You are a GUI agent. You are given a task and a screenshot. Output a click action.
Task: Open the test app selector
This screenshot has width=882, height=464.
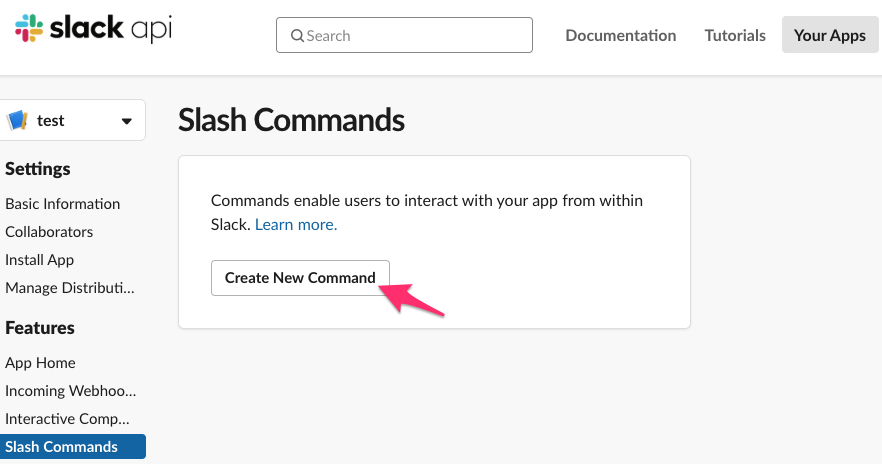[73, 120]
